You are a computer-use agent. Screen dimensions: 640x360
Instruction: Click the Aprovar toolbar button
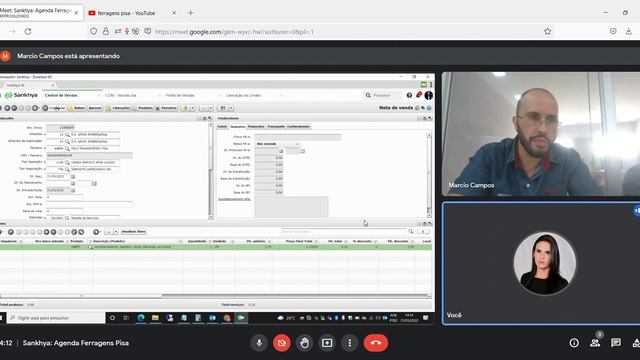click(x=95, y=108)
